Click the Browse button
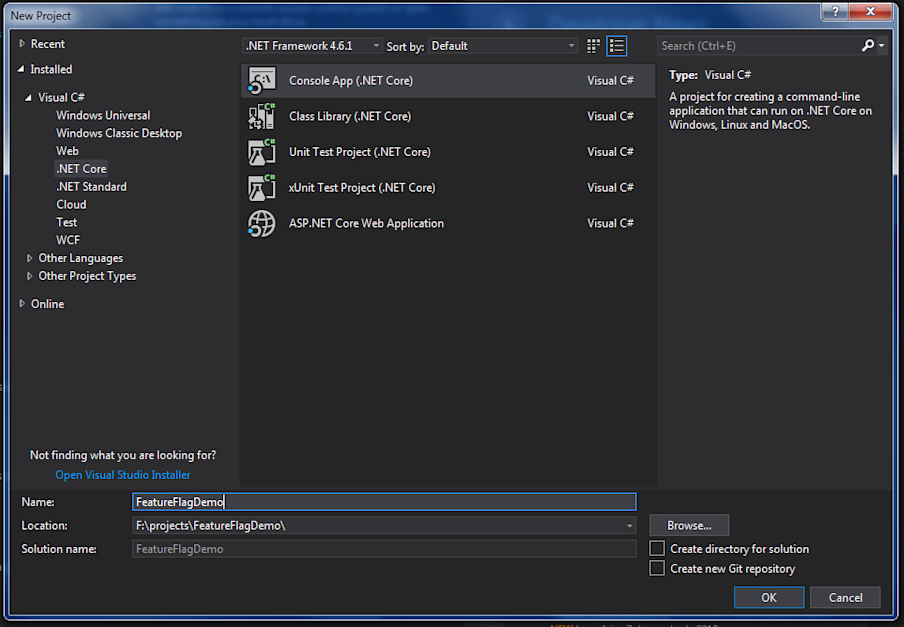904x627 pixels. (688, 525)
